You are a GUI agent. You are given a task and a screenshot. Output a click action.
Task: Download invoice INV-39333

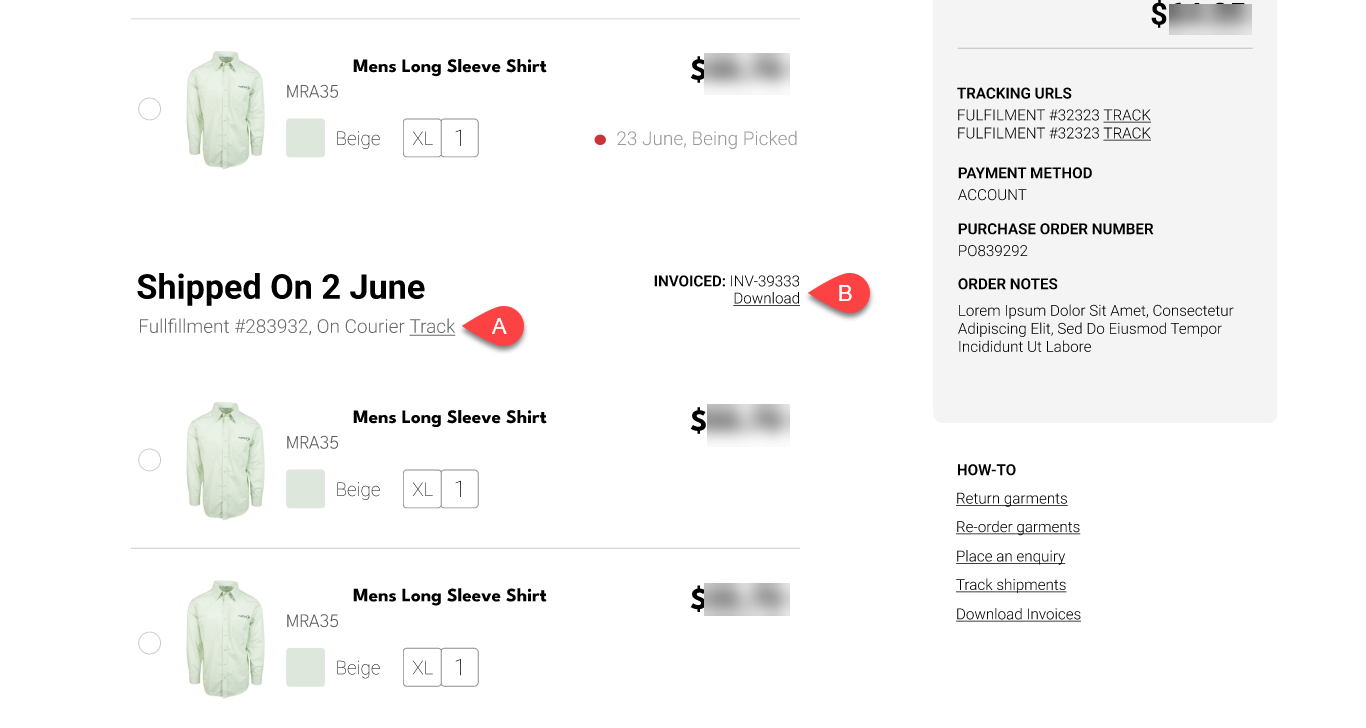click(x=766, y=299)
